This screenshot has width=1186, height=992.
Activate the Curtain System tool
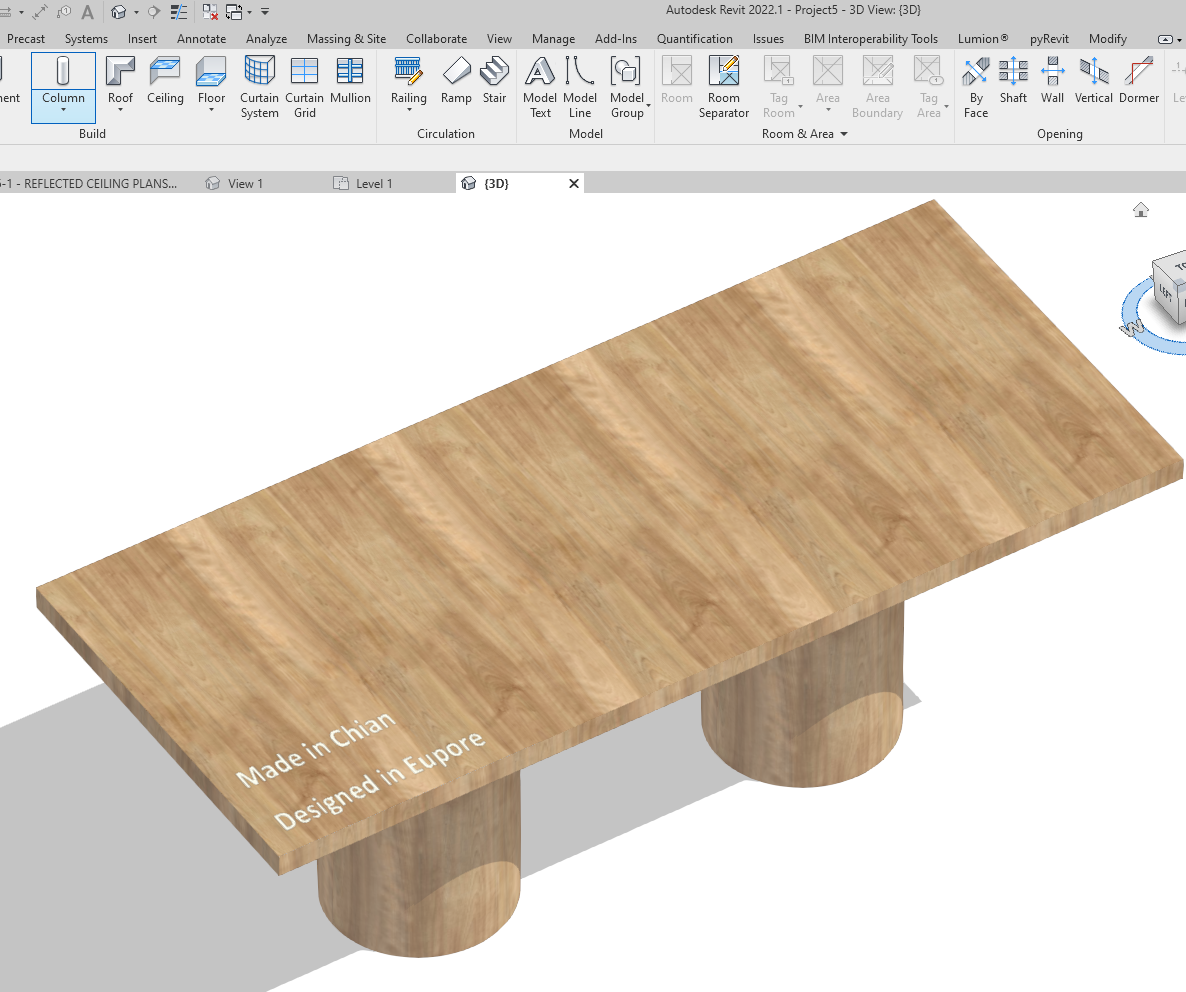point(259,87)
